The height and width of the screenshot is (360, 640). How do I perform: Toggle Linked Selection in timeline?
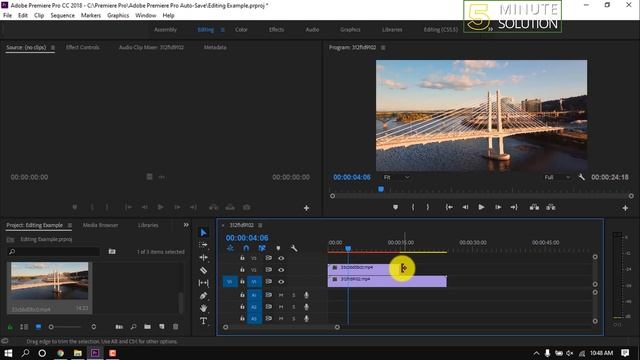point(262,248)
